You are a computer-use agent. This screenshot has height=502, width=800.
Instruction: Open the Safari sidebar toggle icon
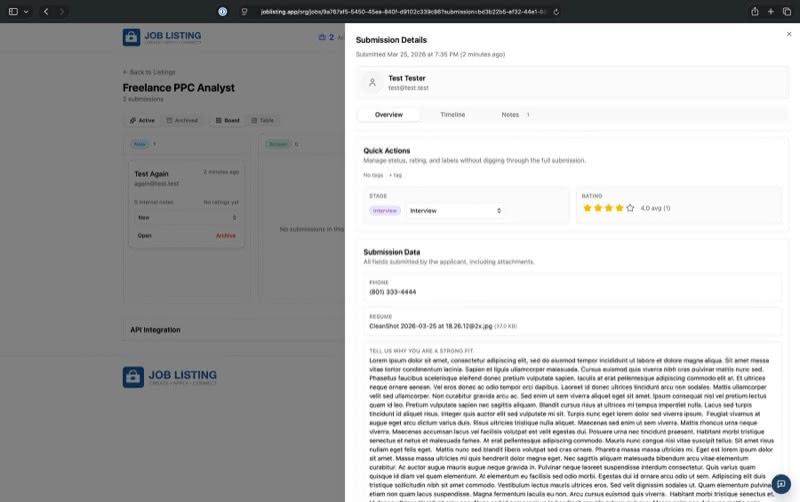click(13, 11)
